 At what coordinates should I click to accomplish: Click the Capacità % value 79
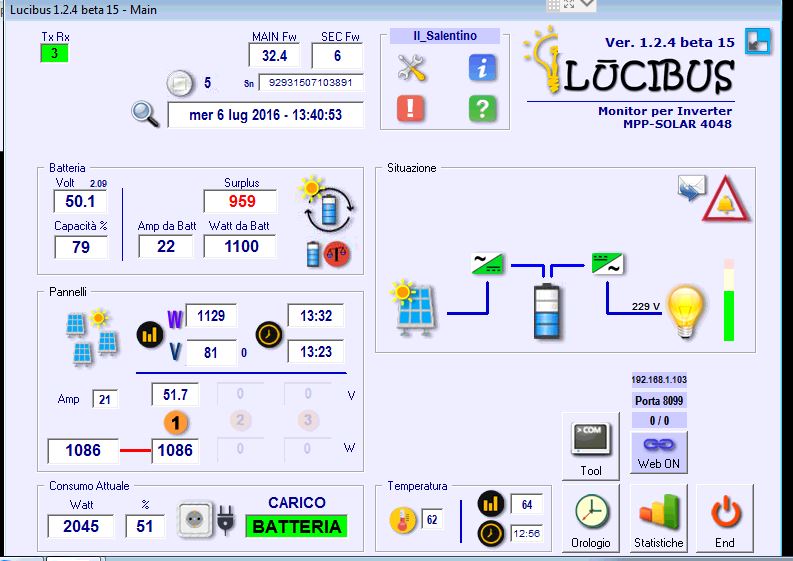(81, 247)
